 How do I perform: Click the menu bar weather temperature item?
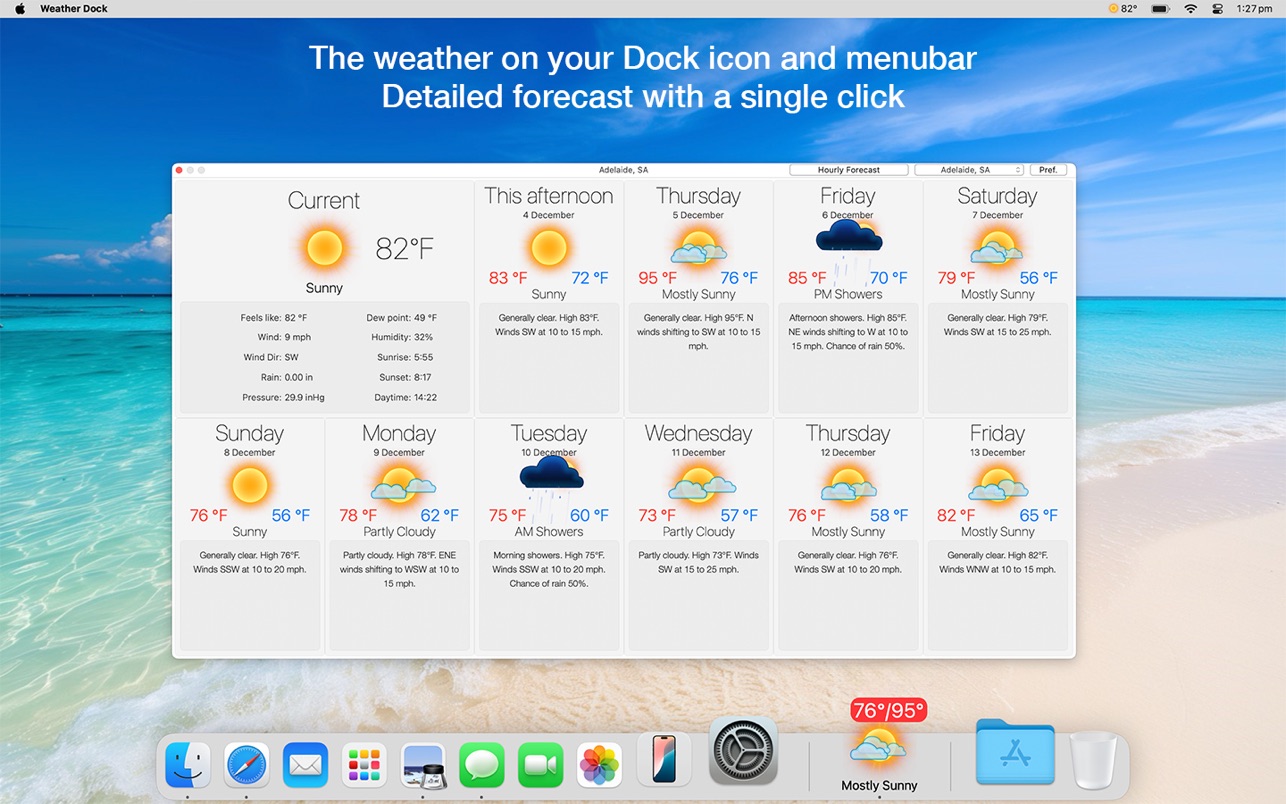tap(1123, 9)
